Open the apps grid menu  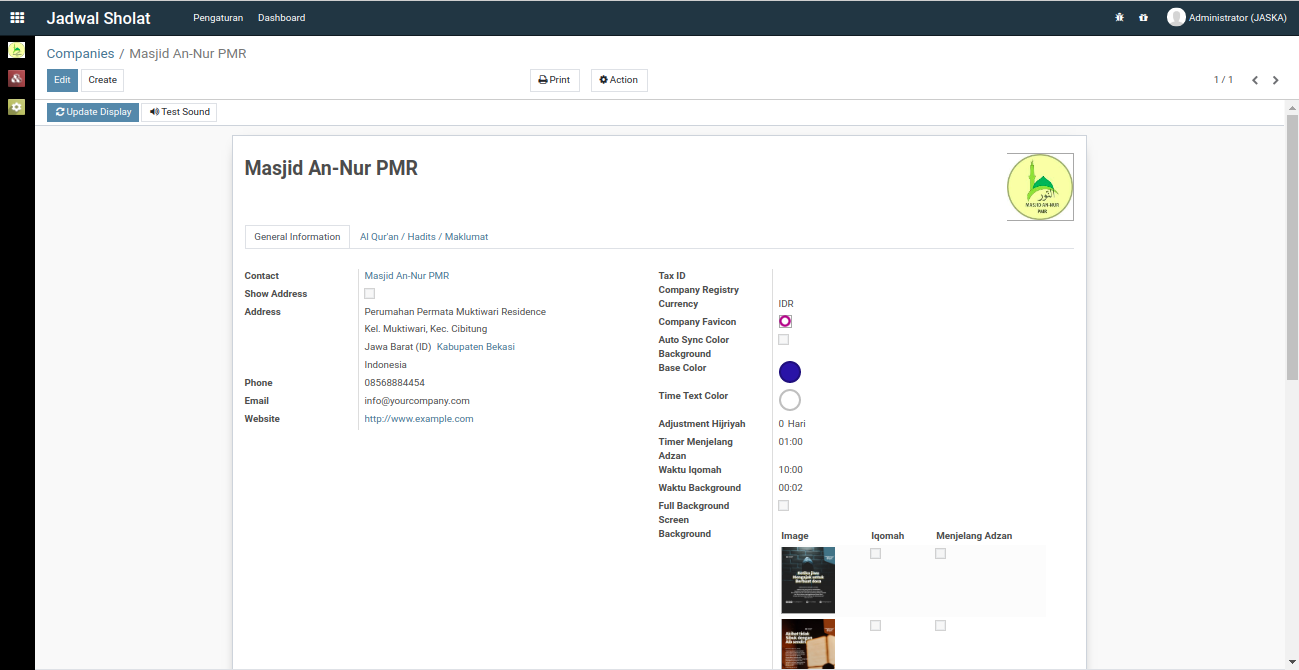(x=17, y=18)
